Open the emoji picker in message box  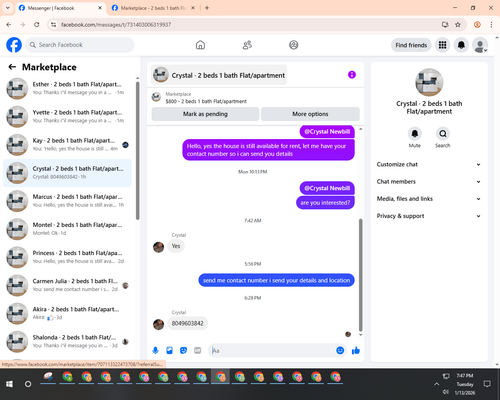[x=340, y=350]
